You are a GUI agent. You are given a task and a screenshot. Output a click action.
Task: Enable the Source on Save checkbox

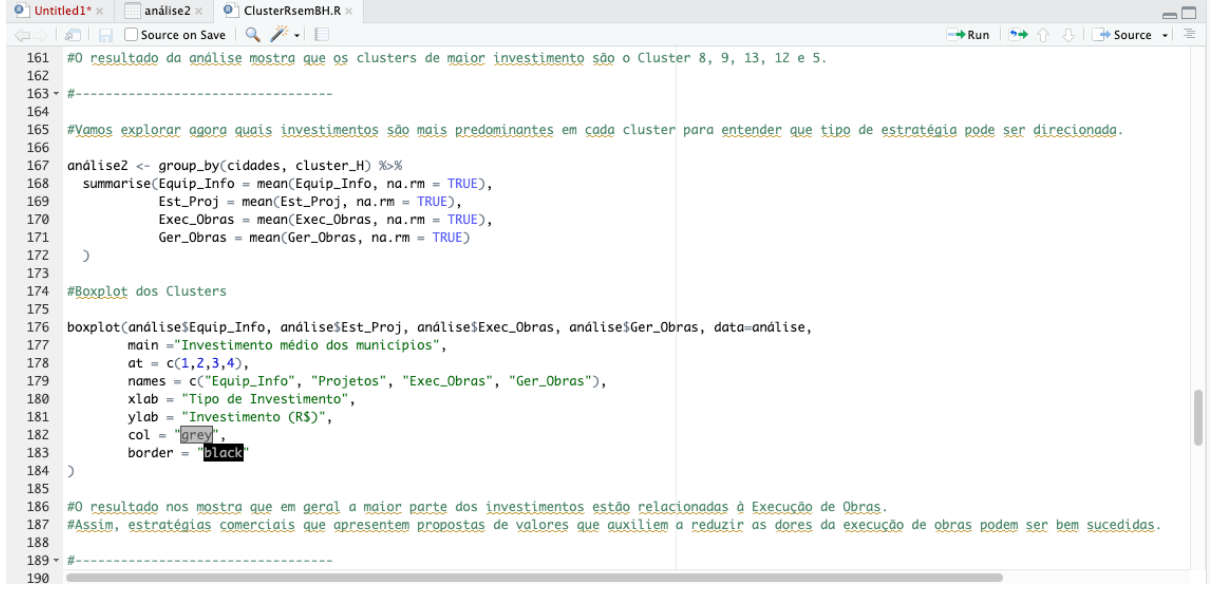coord(132,31)
